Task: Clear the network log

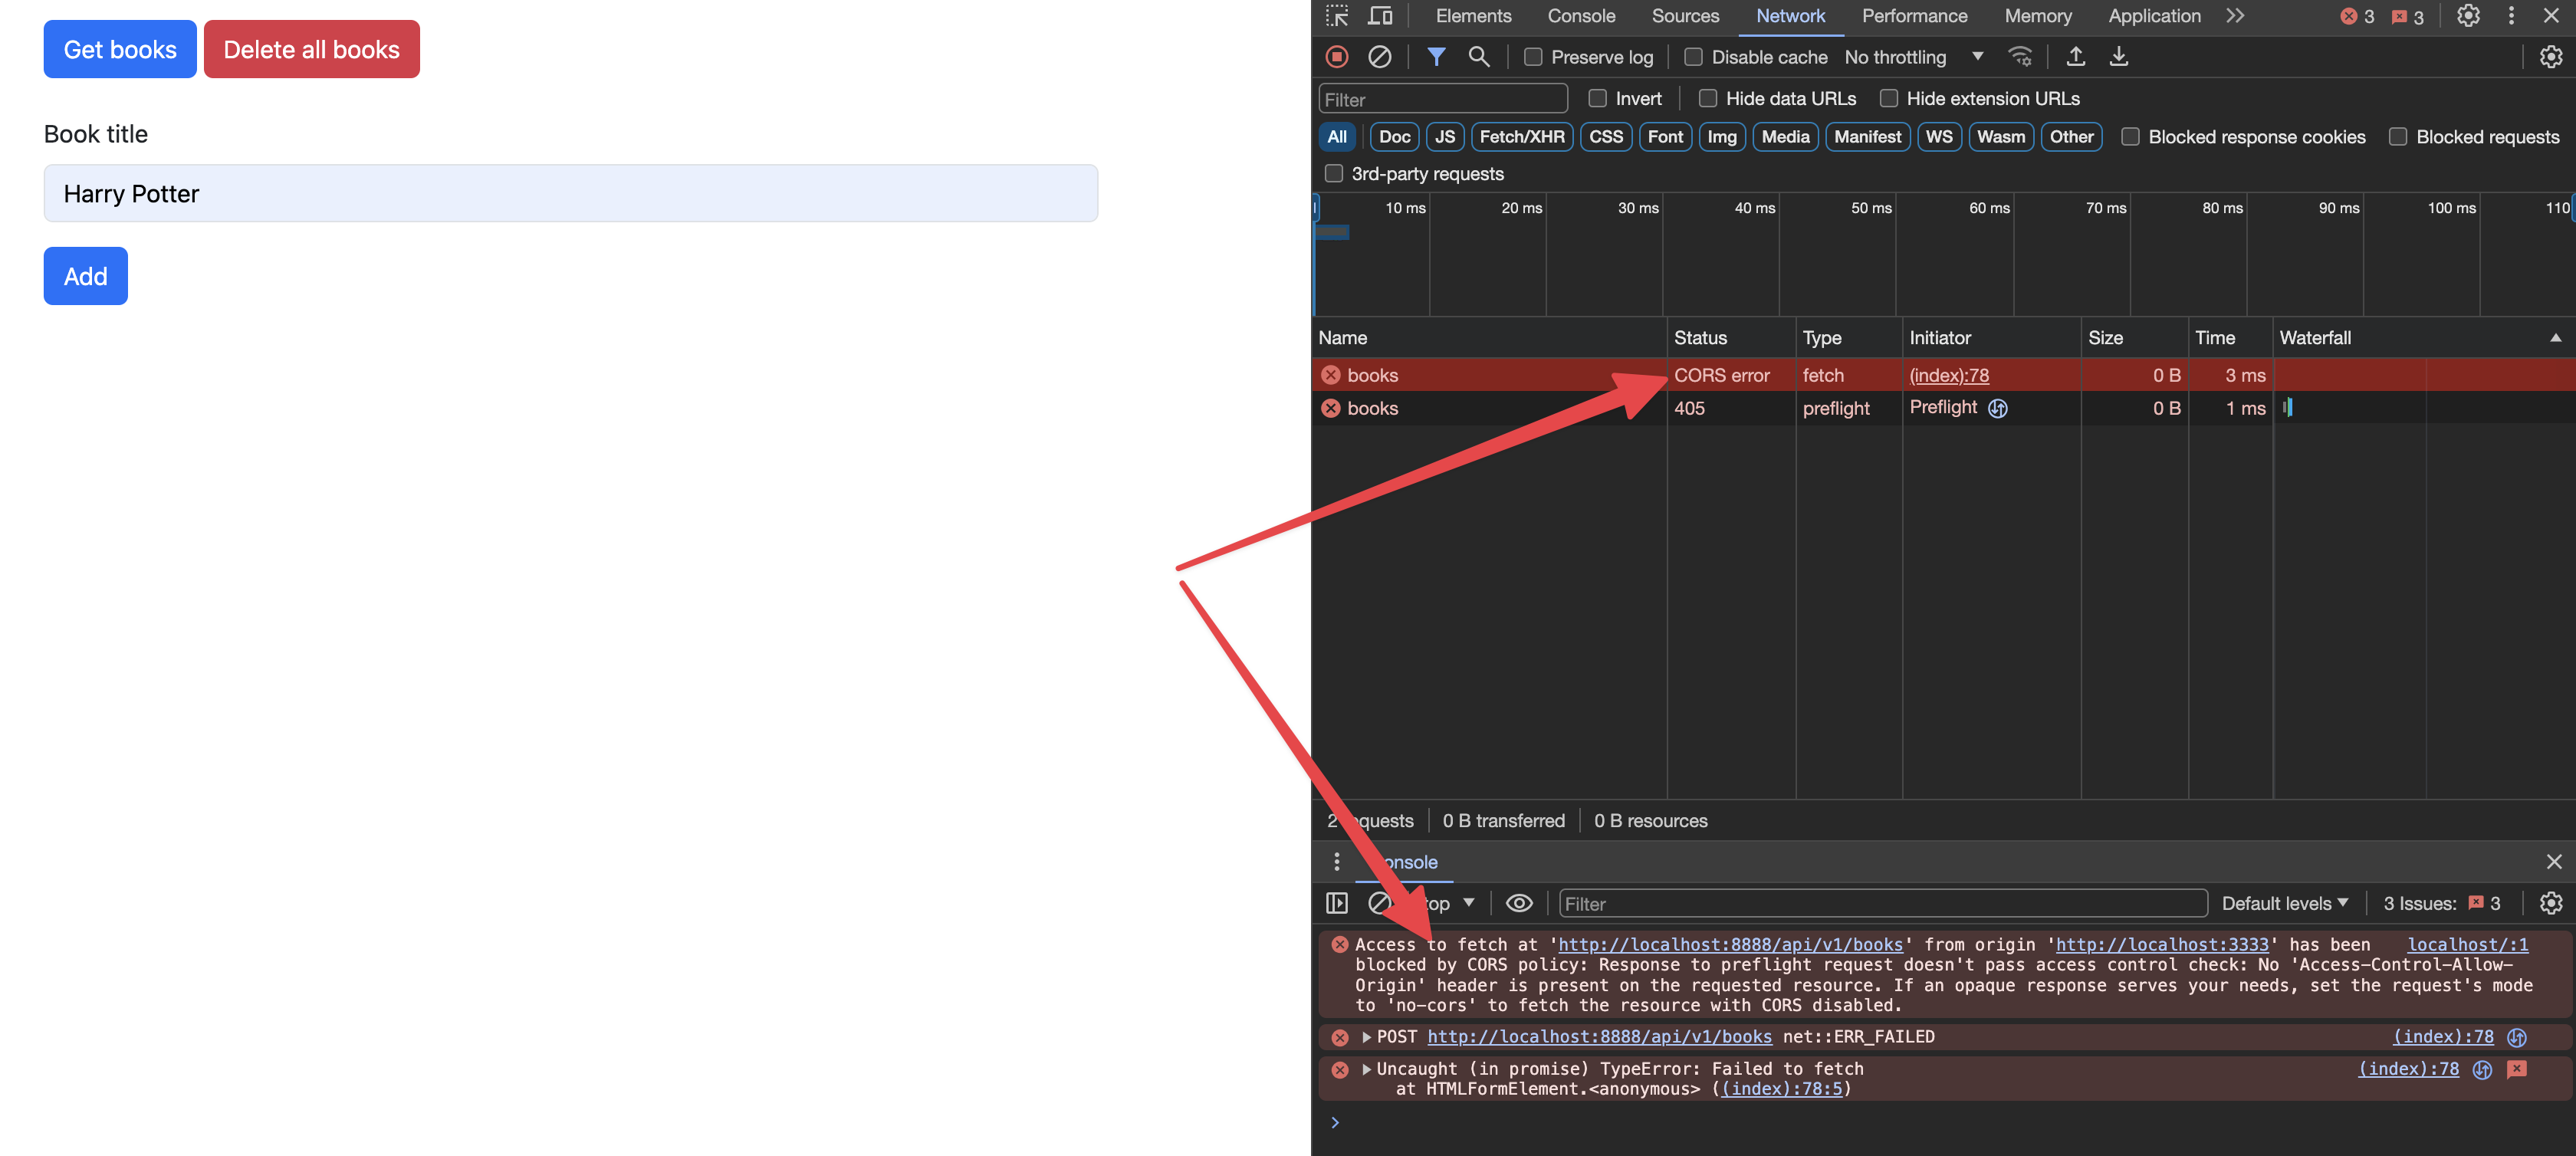Action: point(1379,57)
